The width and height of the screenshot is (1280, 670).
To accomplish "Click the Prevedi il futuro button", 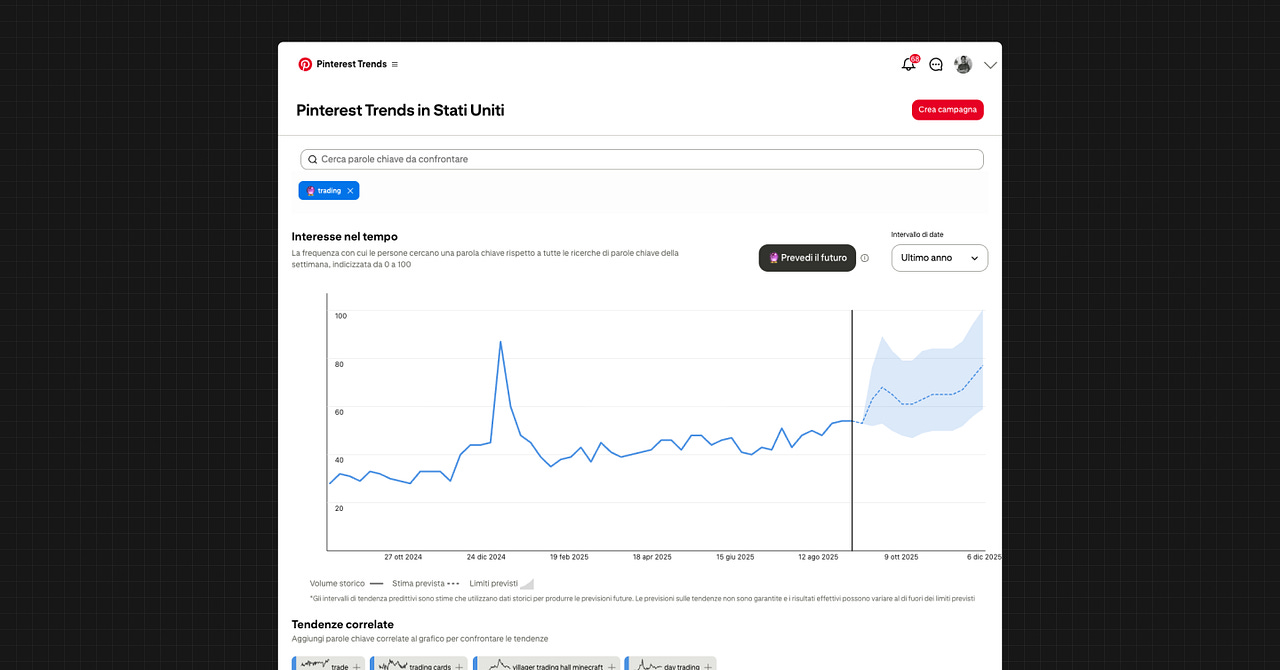I will coord(807,258).
